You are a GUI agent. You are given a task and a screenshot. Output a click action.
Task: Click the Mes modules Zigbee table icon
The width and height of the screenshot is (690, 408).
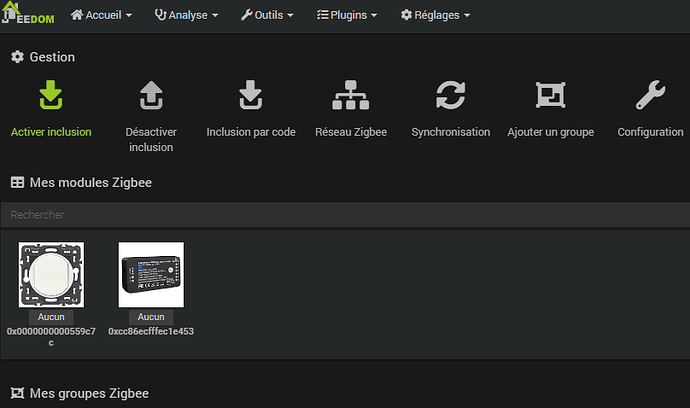point(17,182)
